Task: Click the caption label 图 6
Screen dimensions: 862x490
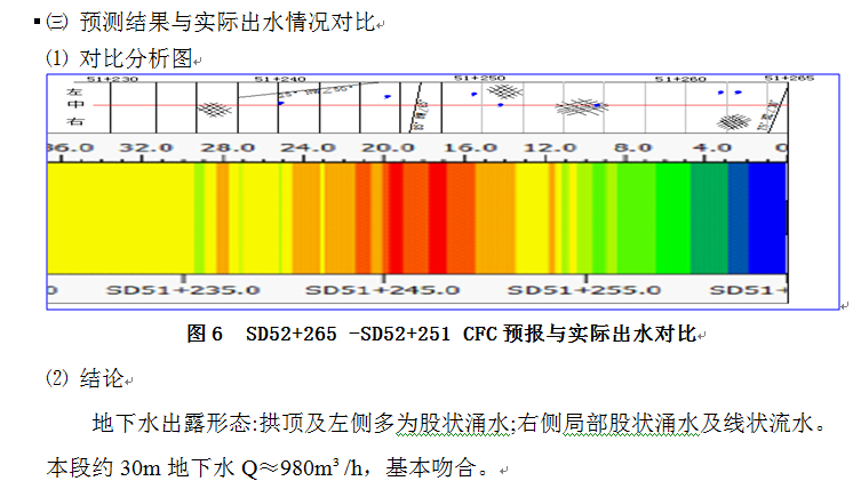Action: pyautogui.click(x=205, y=334)
